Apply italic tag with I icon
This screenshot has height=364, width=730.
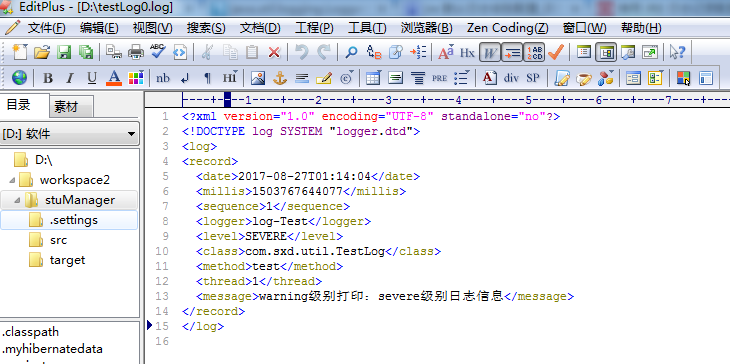(x=69, y=78)
